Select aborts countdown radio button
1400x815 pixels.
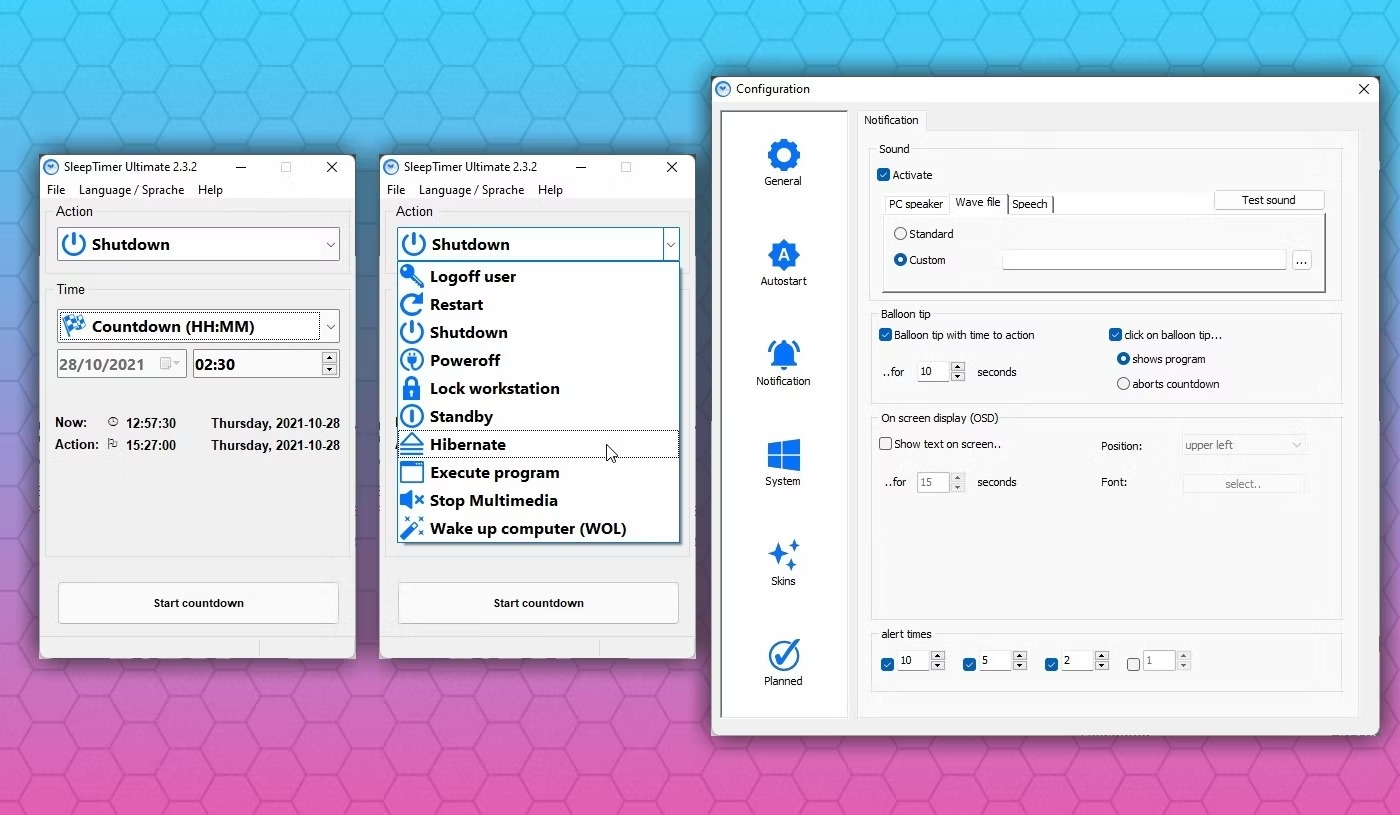[x=1123, y=384]
